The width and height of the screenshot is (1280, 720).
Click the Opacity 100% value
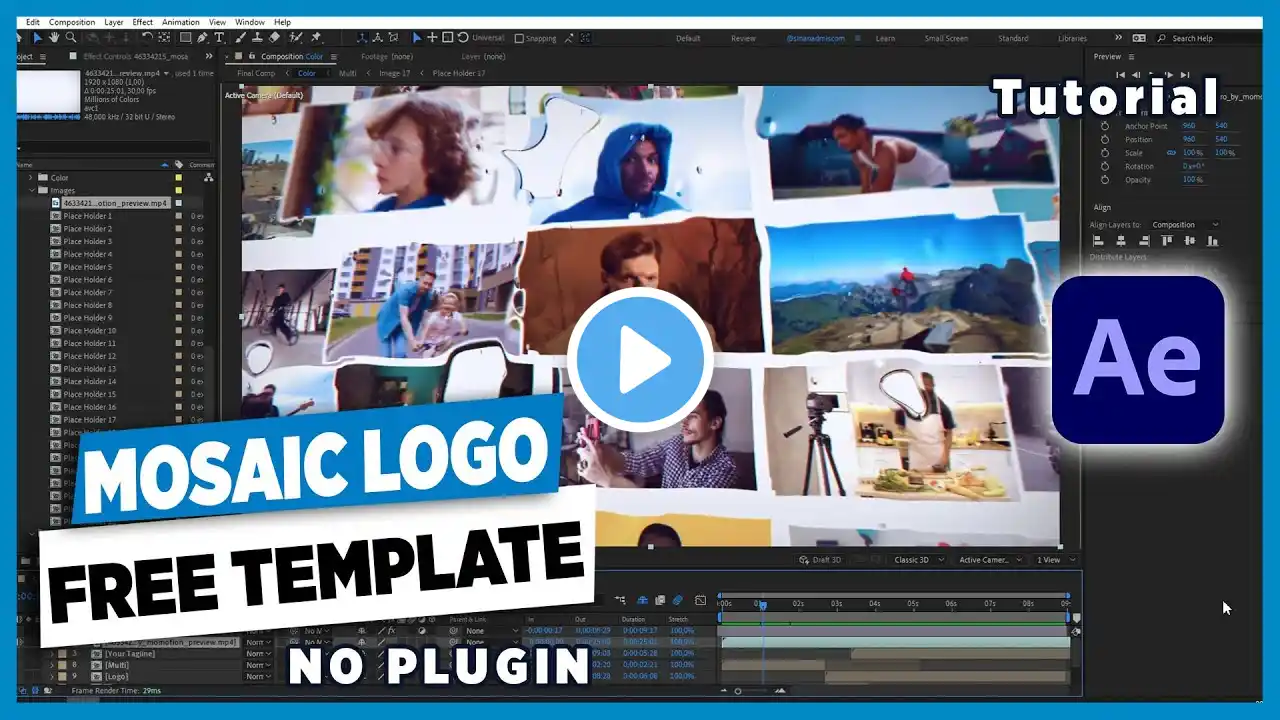click(1192, 180)
